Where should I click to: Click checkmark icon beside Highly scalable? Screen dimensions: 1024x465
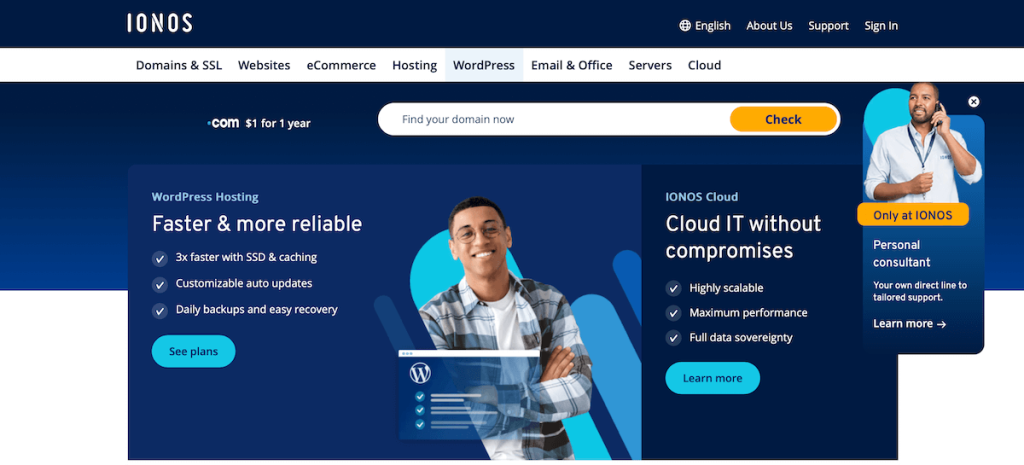673,288
